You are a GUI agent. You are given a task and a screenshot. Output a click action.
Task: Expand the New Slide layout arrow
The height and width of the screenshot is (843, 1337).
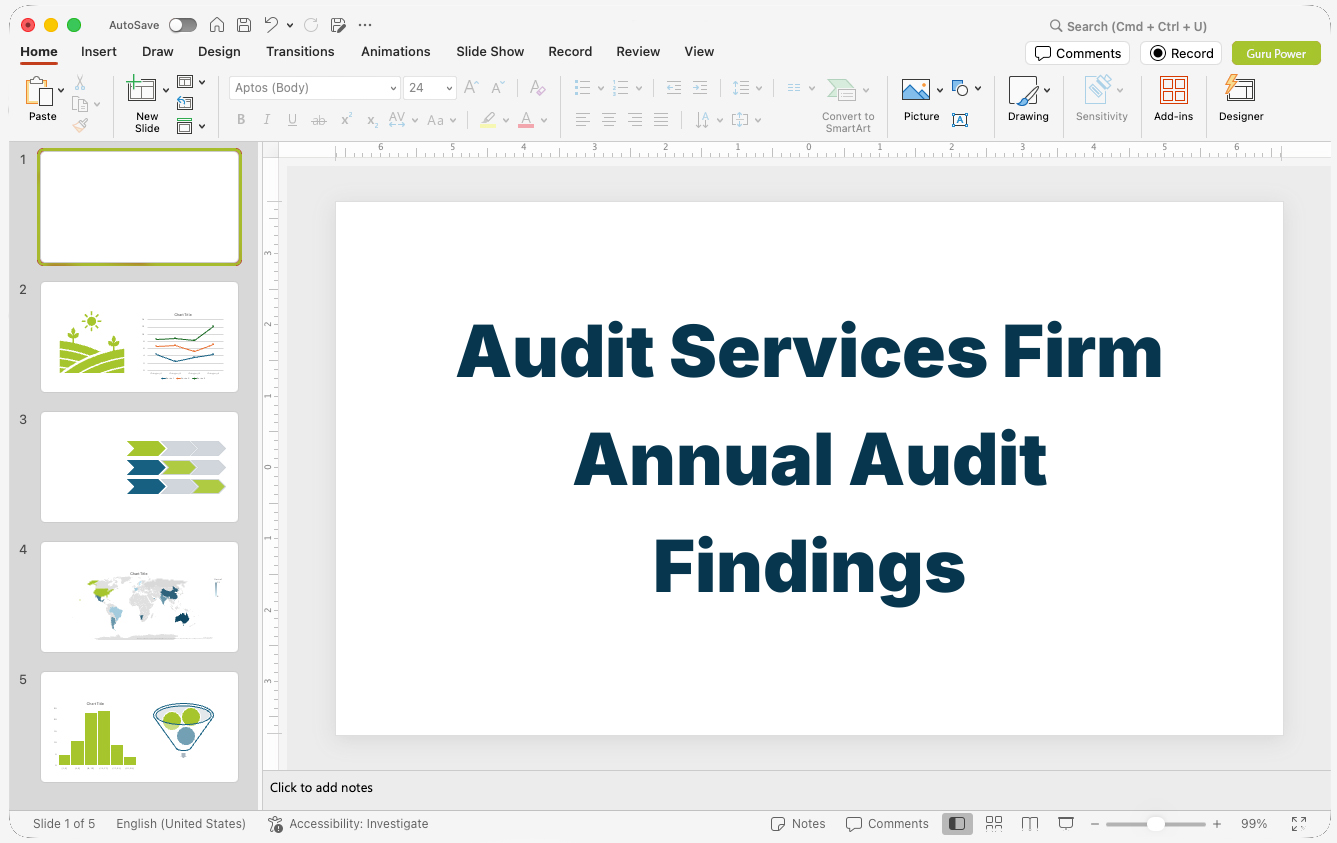166,90
